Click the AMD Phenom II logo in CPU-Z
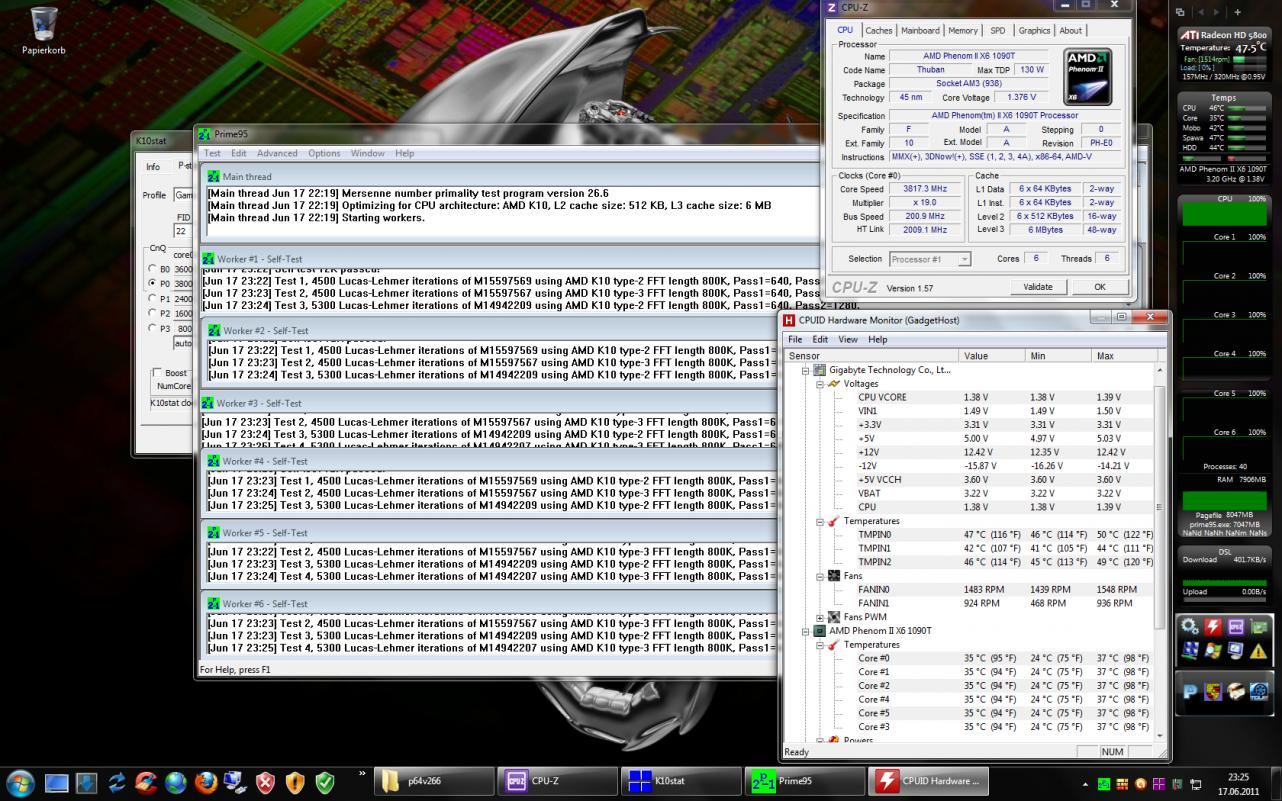This screenshot has width=1282, height=801. click(x=1087, y=77)
